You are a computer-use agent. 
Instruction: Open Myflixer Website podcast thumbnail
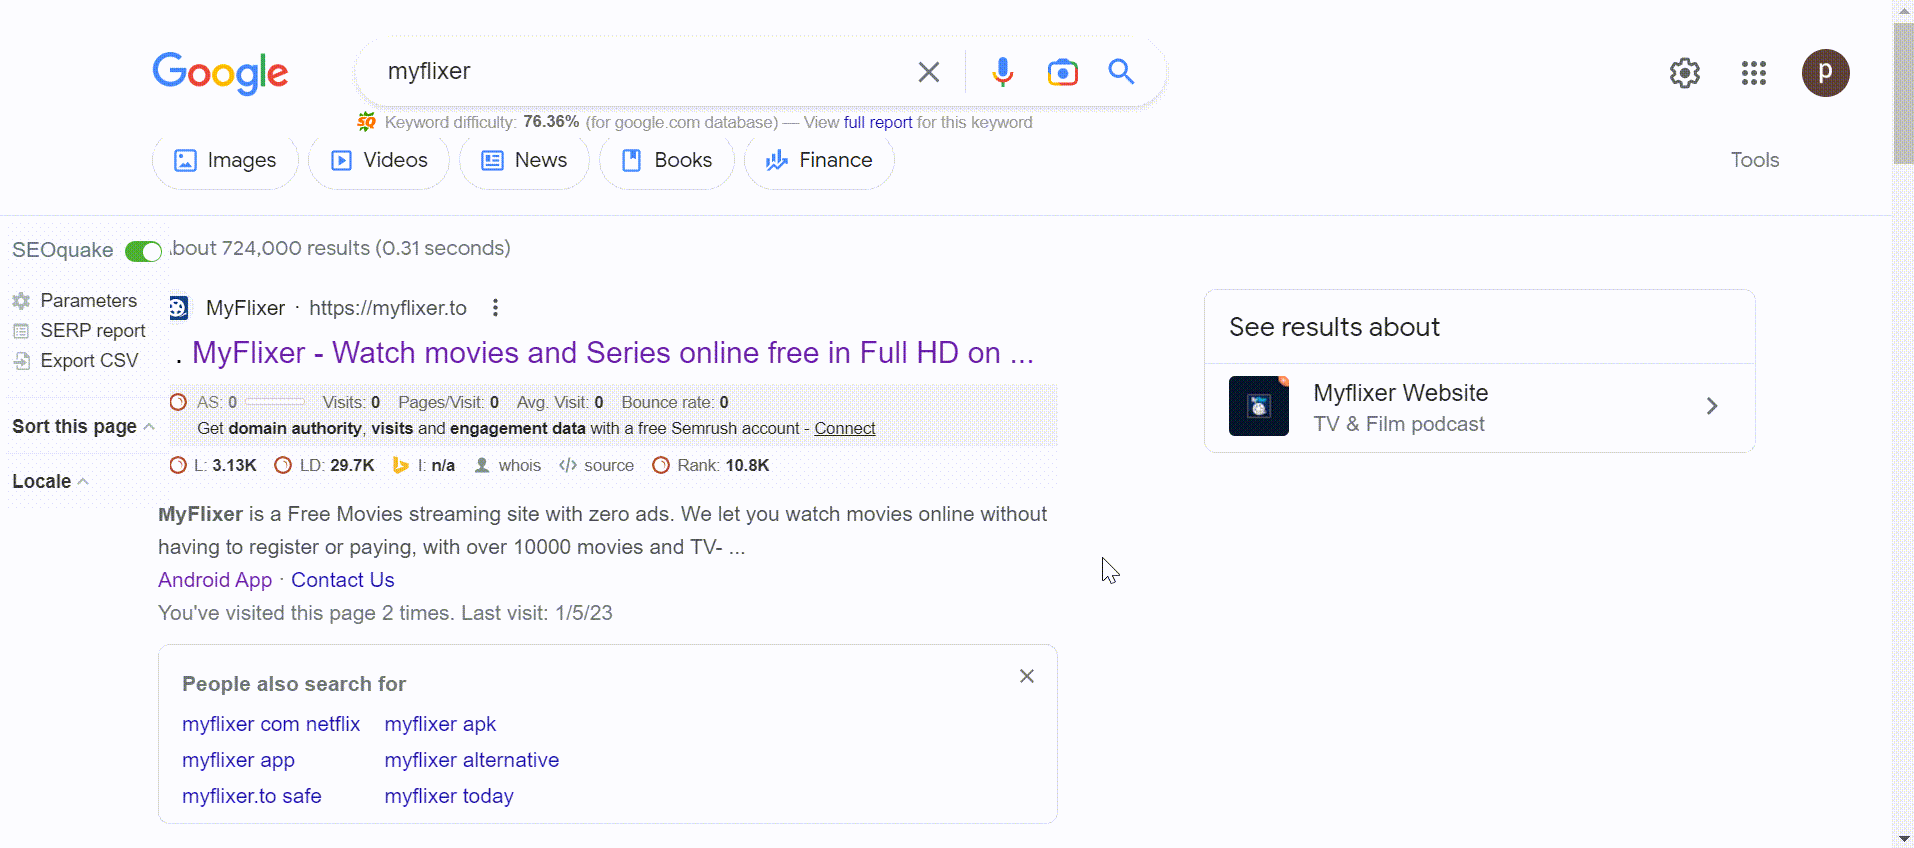click(x=1259, y=406)
